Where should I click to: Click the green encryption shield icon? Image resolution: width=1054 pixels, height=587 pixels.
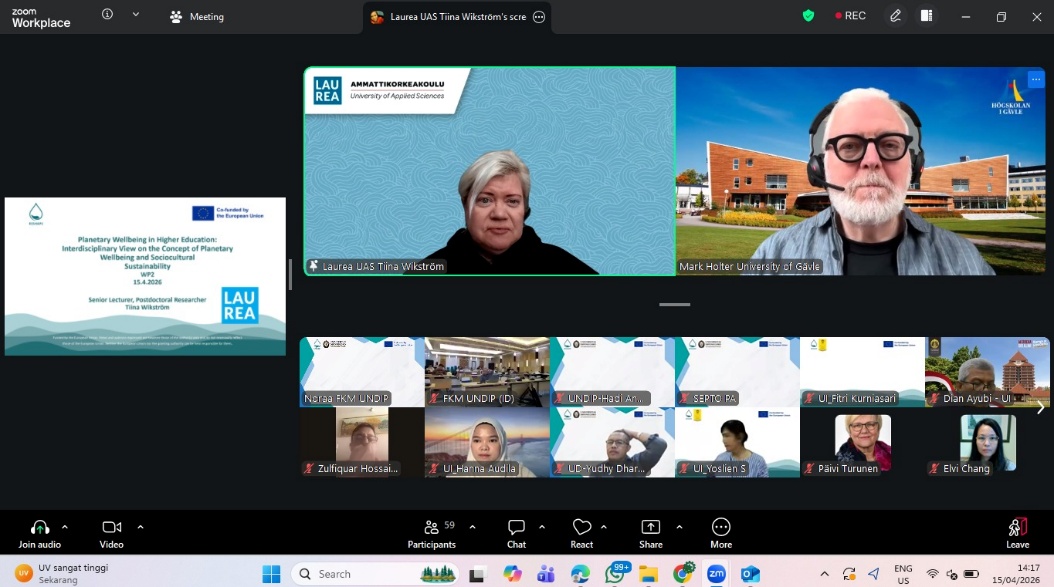point(808,16)
